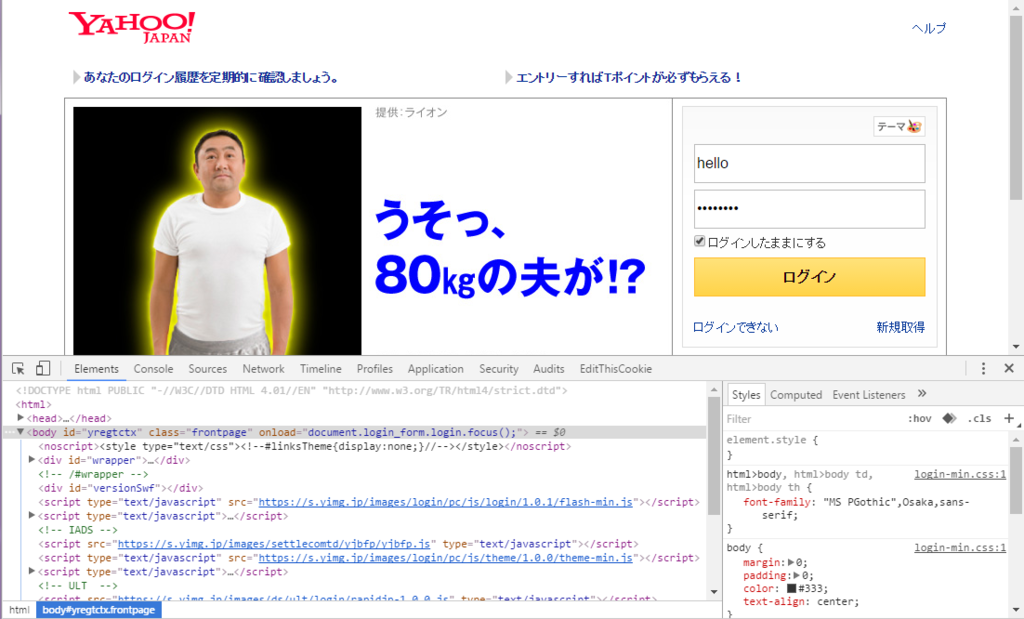Click the #333 color swatch
This screenshot has width=1024, height=619.
(791, 588)
